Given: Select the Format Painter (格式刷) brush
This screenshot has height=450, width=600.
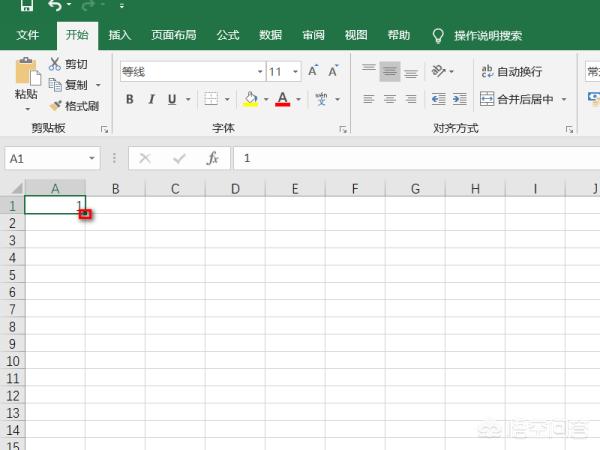Looking at the screenshot, I should click(56, 106).
